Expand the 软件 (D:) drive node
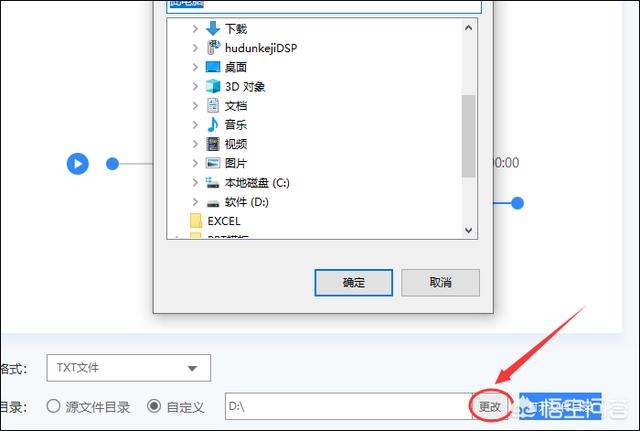640x431 pixels. pos(195,202)
